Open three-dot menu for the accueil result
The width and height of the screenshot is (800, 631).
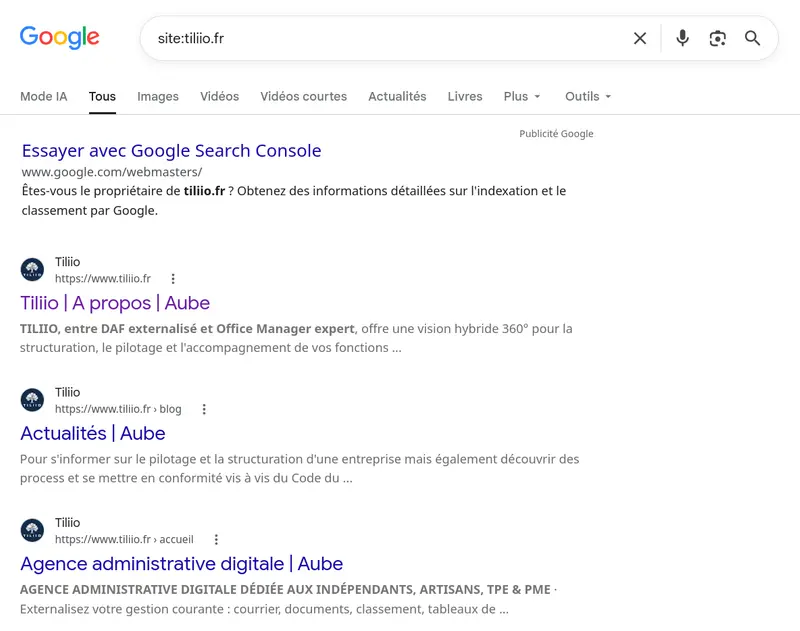(216, 540)
